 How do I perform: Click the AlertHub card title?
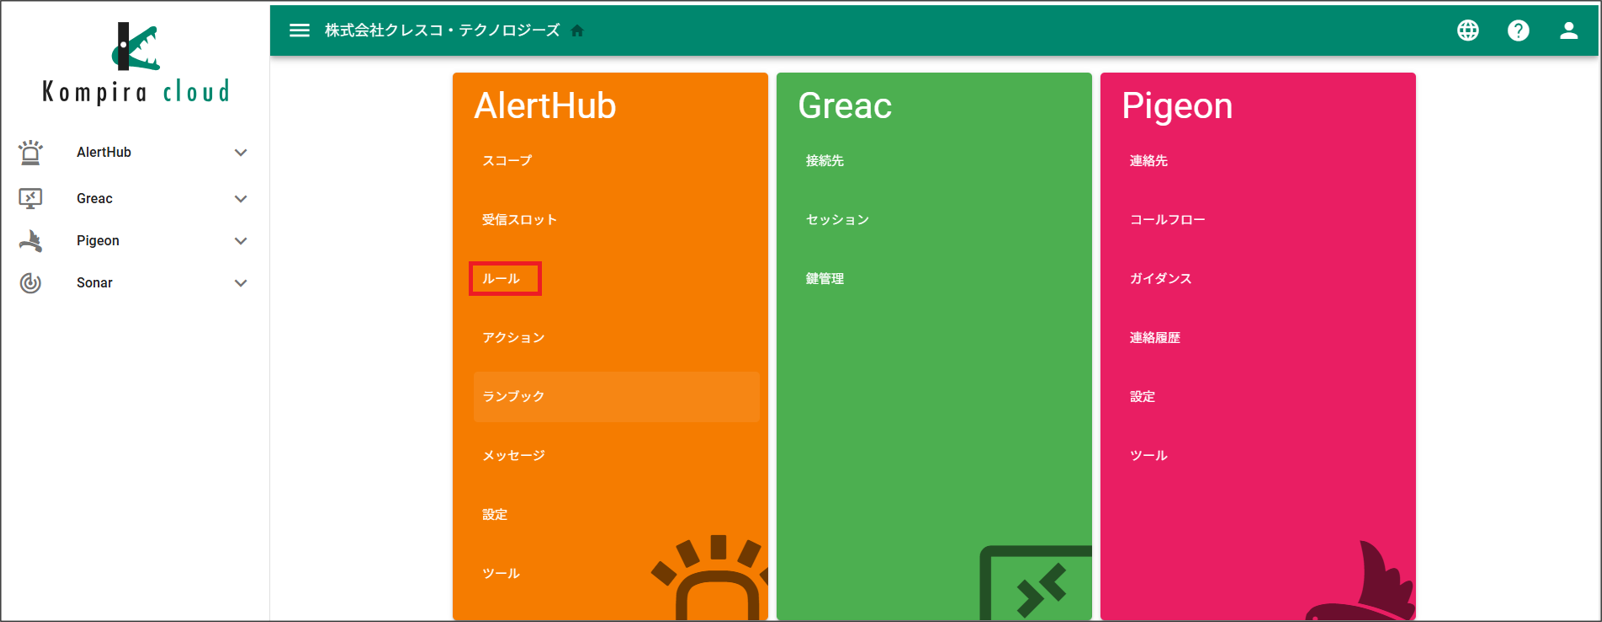pyautogui.click(x=545, y=105)
